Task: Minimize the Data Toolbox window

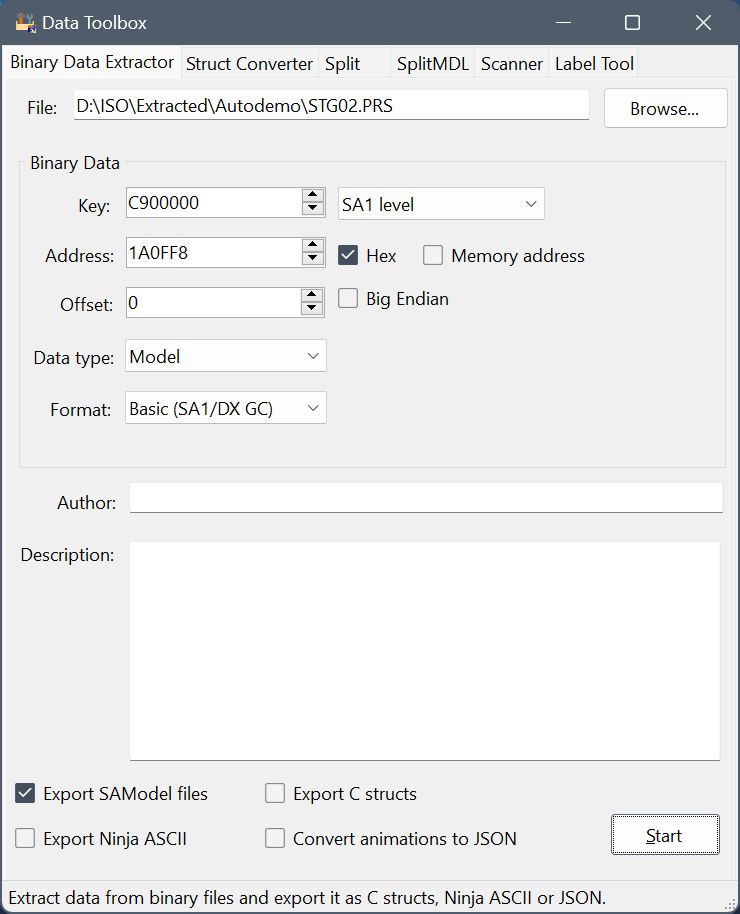Action: coord(563,23)
